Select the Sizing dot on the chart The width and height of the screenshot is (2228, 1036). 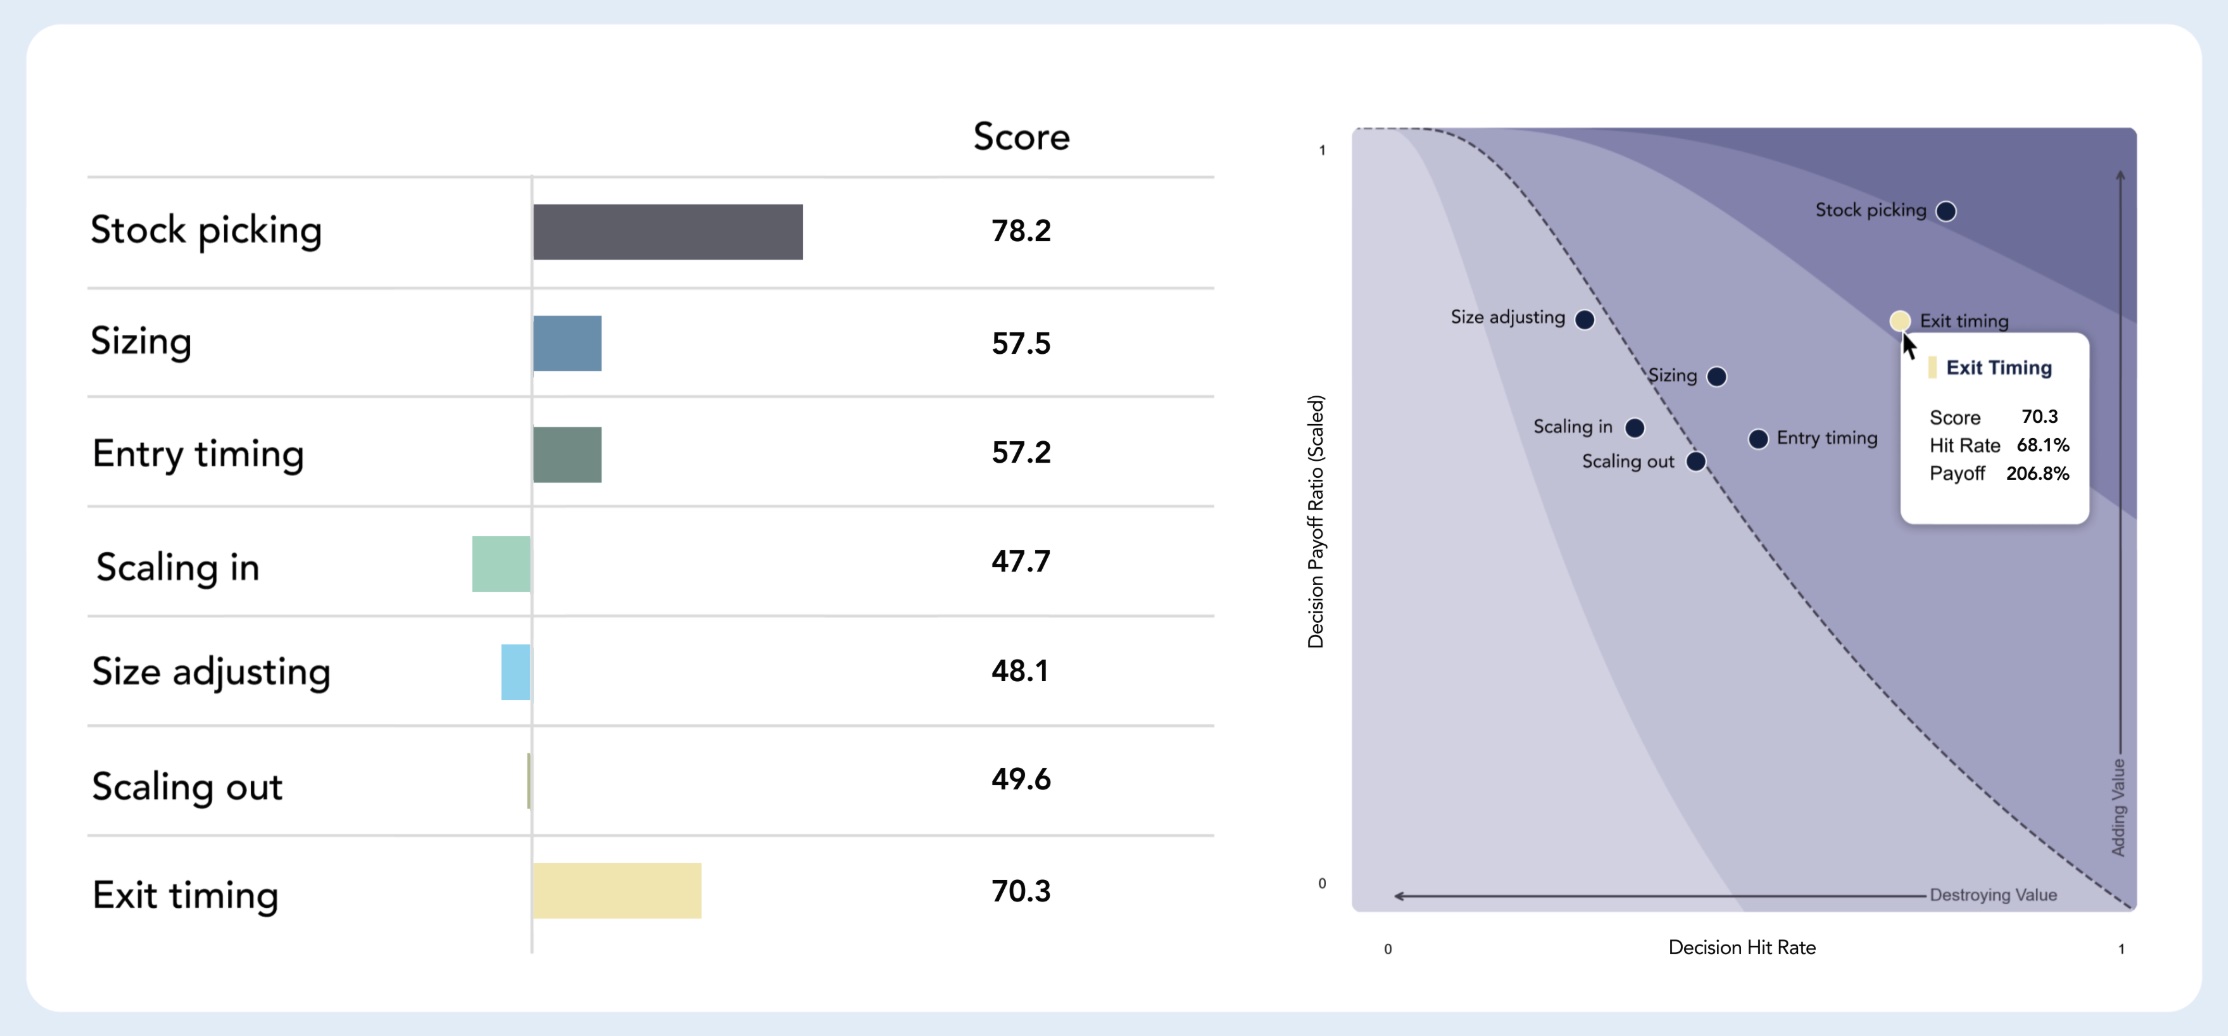[1717, 377]
